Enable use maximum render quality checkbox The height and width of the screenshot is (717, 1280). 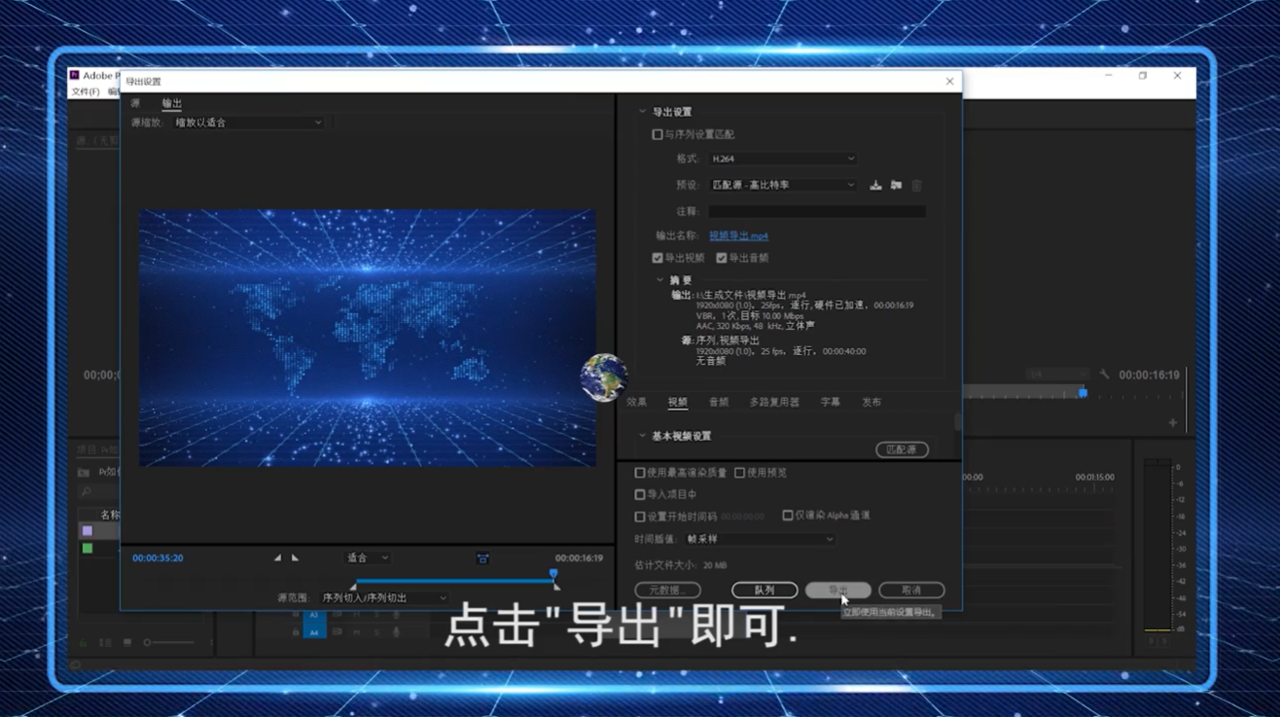click(640, 473)
